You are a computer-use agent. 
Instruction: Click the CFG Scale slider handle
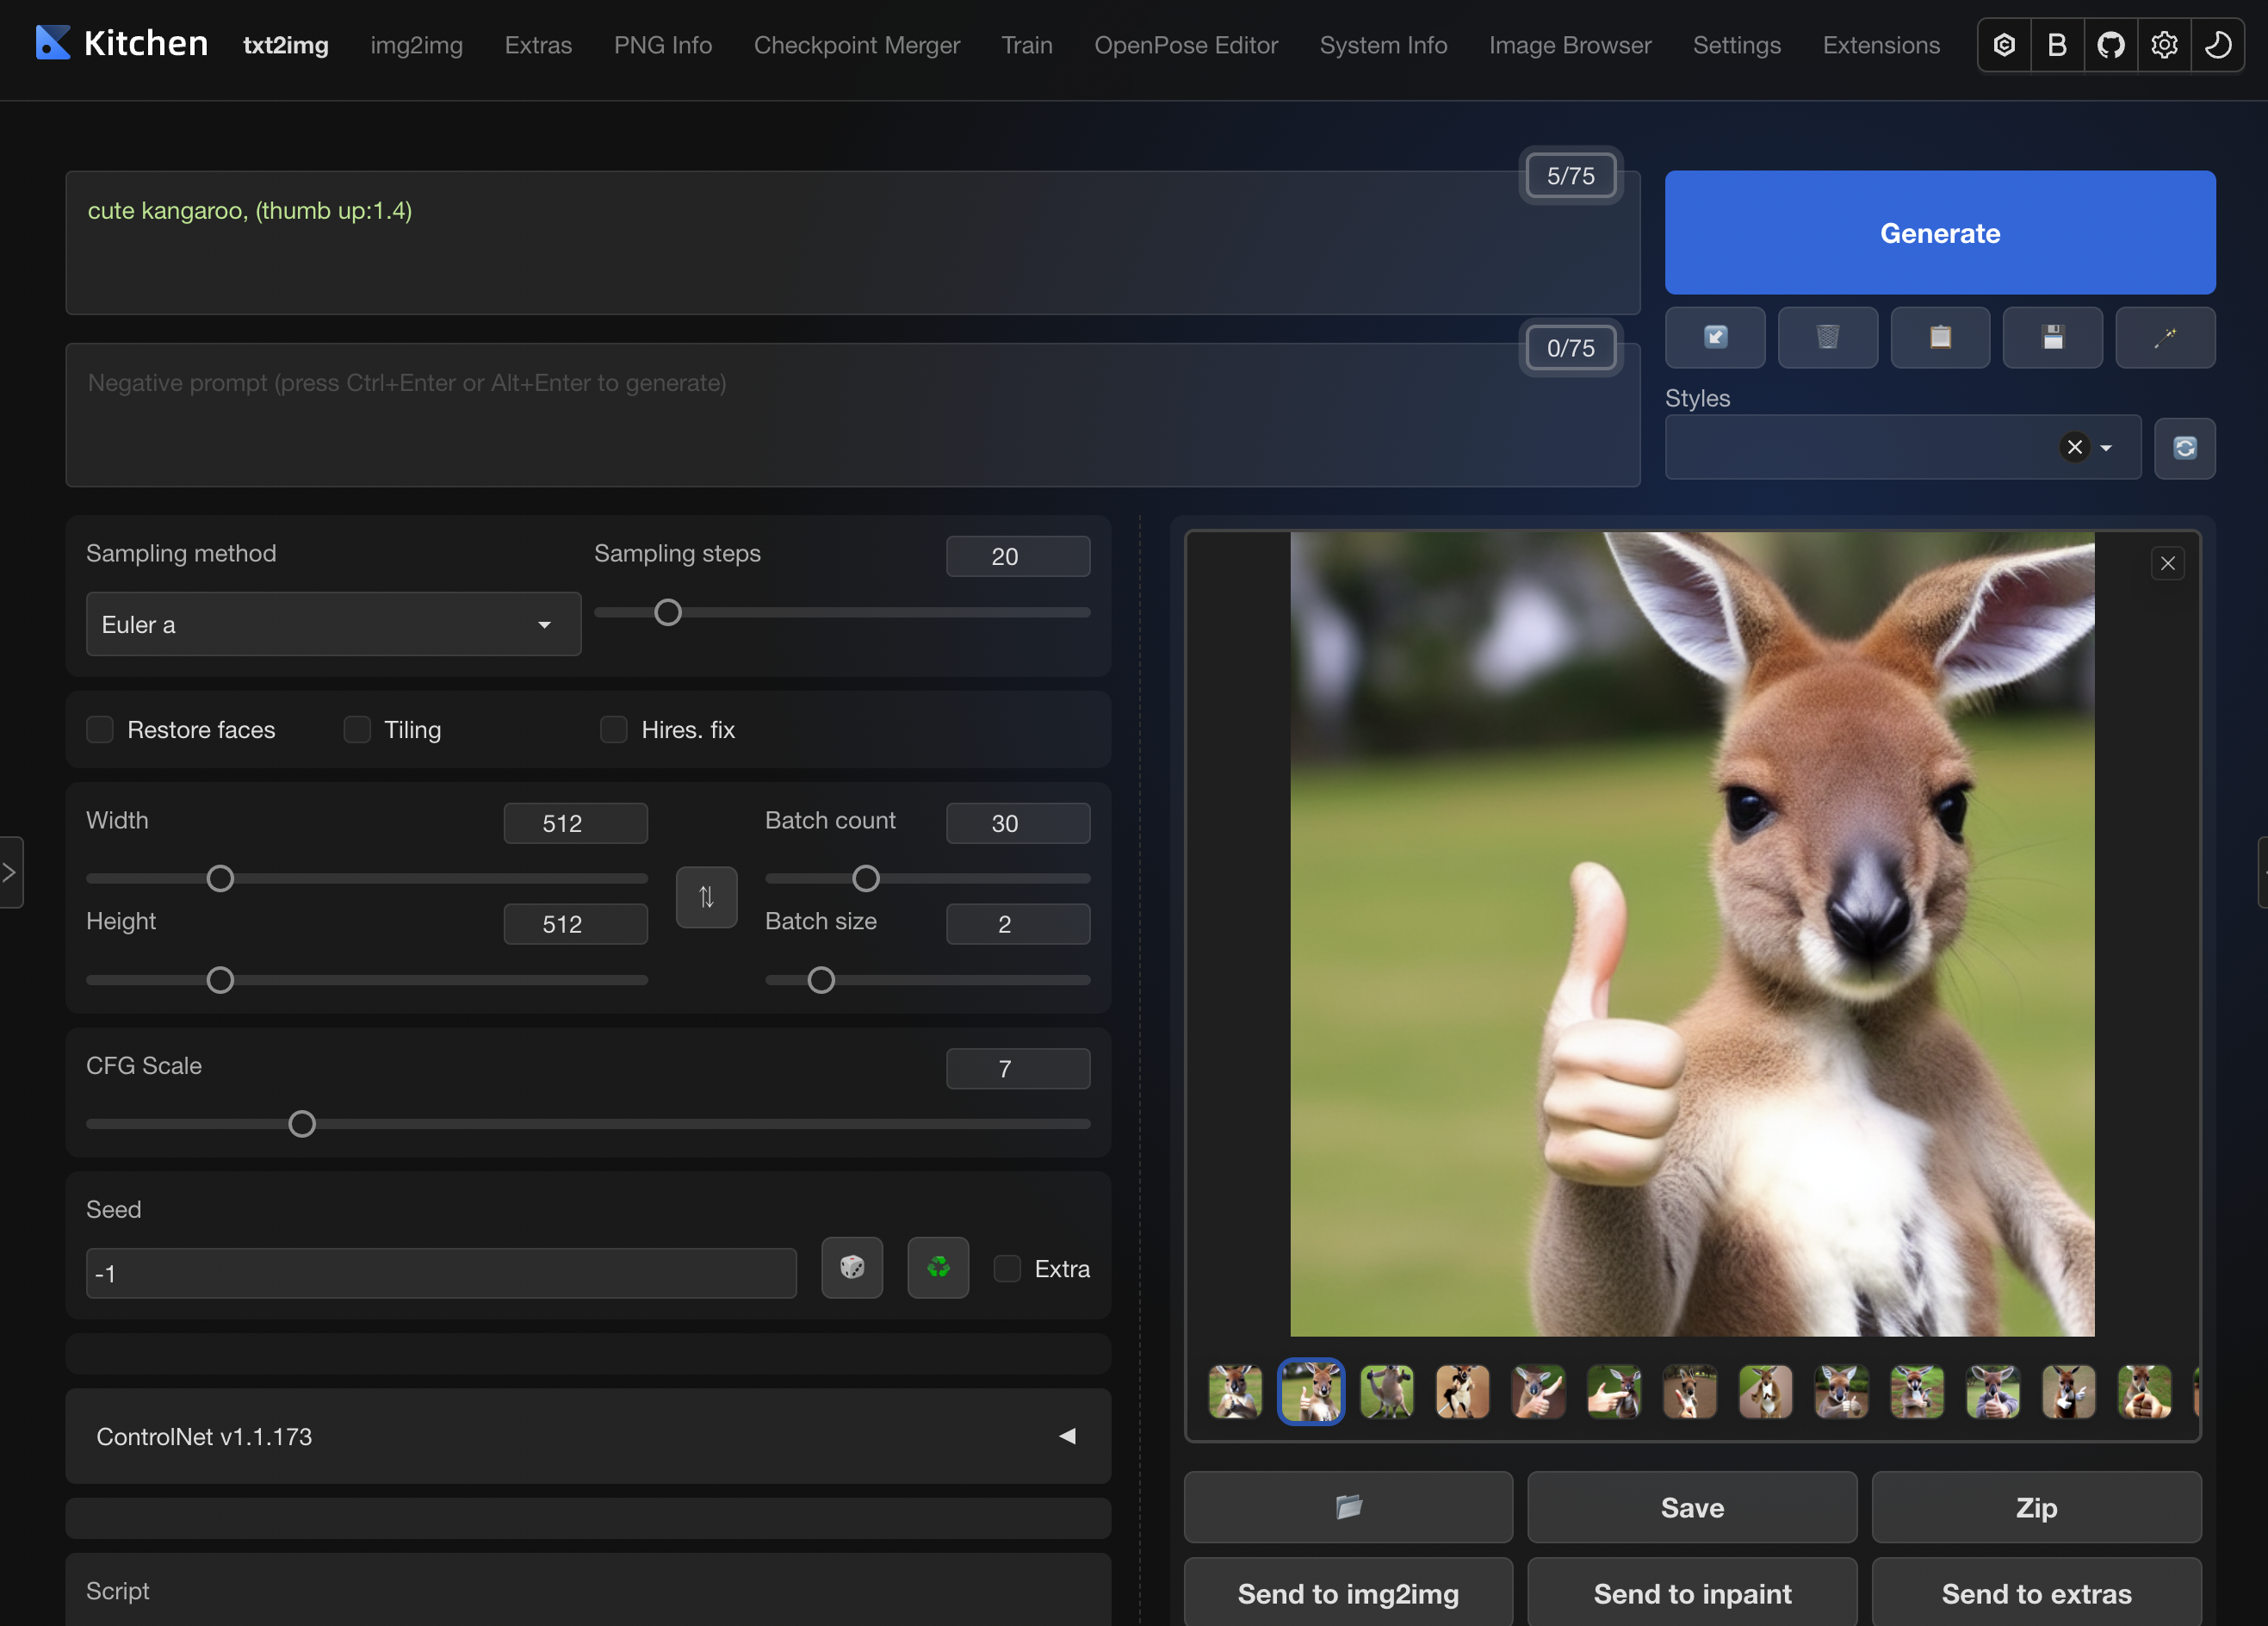click(302, 1124)
